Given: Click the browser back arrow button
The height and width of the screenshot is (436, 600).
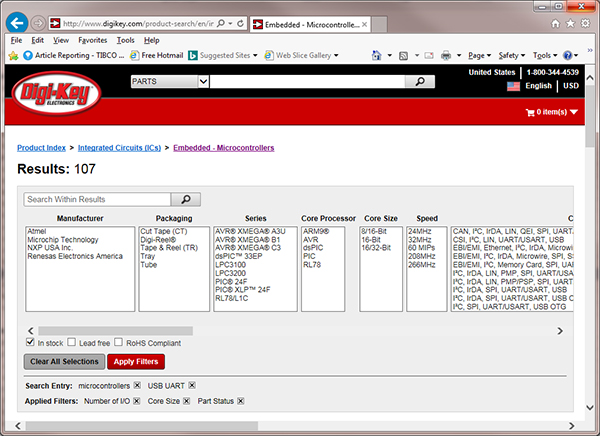Looking at the screenshot, I should point(17,21).
